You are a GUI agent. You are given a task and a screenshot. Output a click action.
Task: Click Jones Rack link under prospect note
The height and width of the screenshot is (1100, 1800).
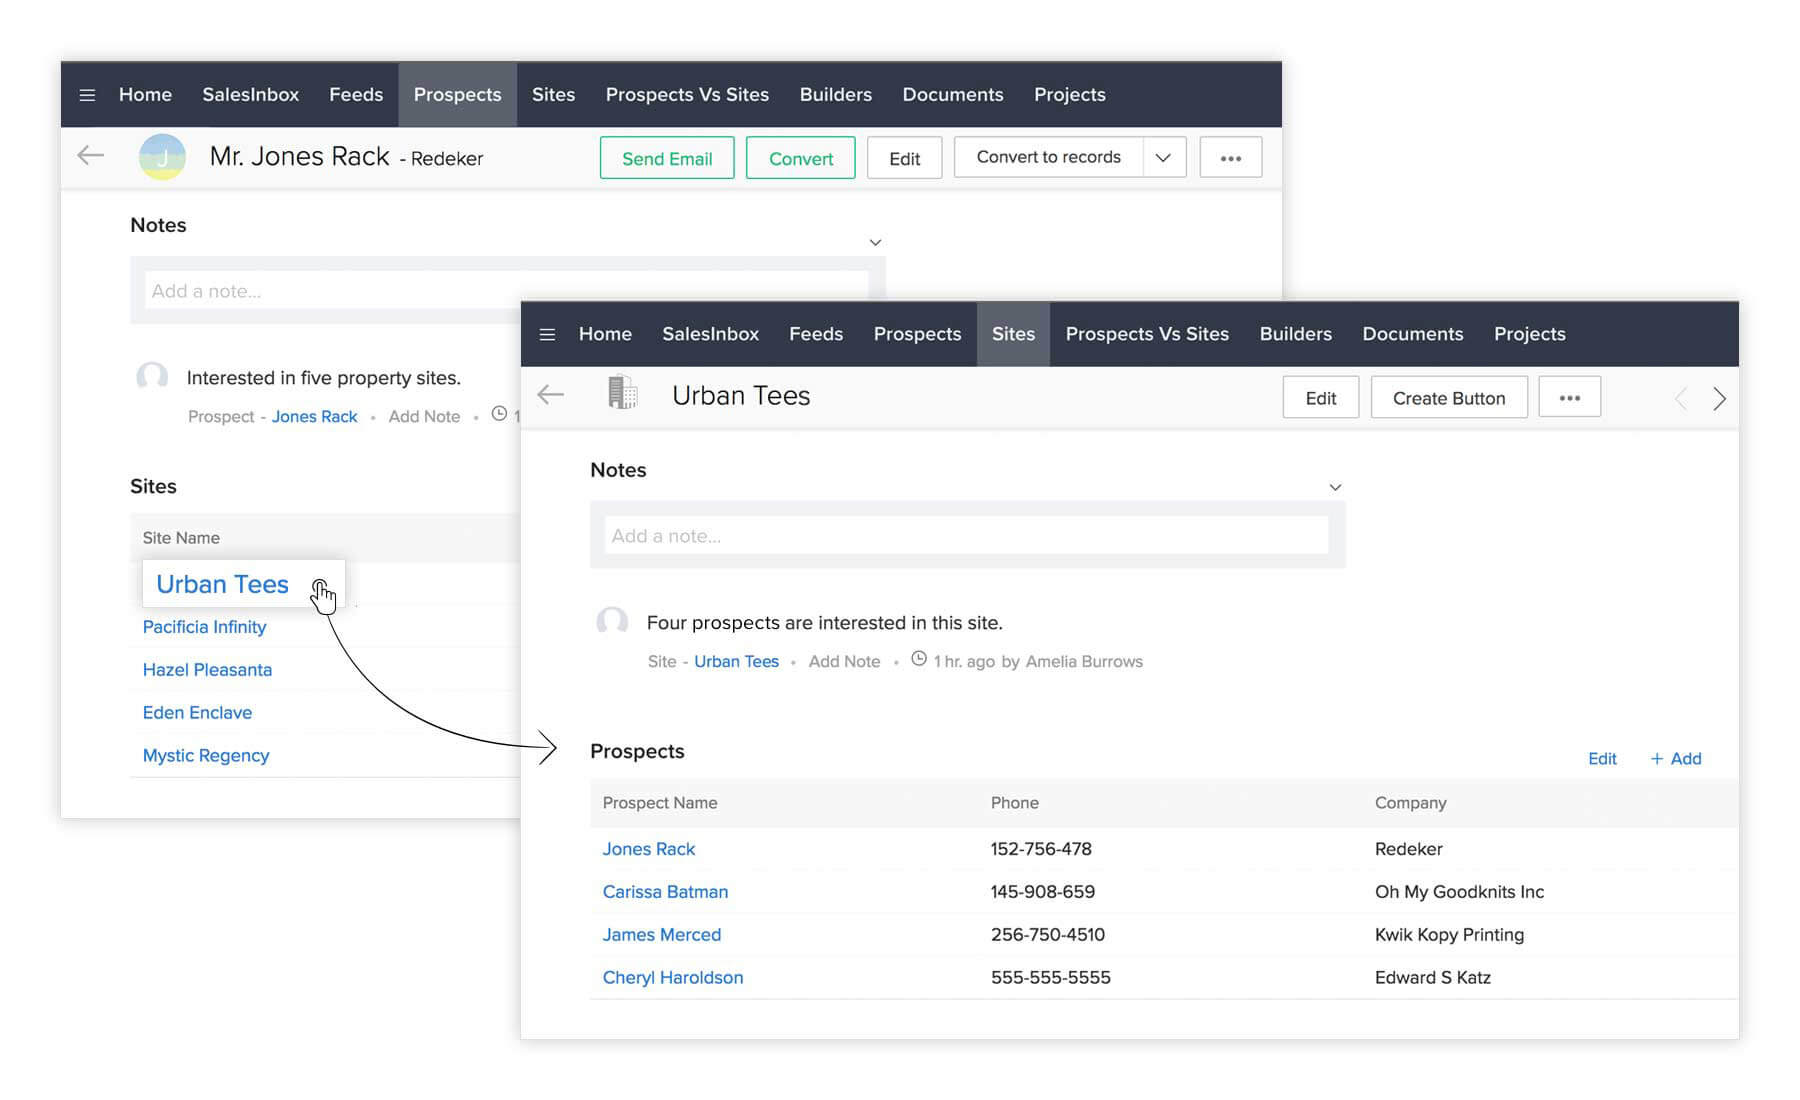tap(314, 416)
